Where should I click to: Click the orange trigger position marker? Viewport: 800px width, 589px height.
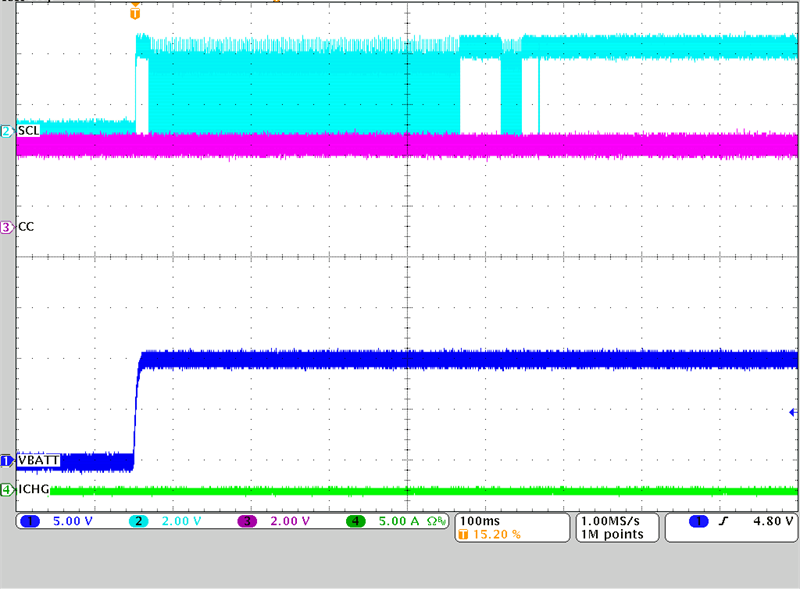click(136, 12)
